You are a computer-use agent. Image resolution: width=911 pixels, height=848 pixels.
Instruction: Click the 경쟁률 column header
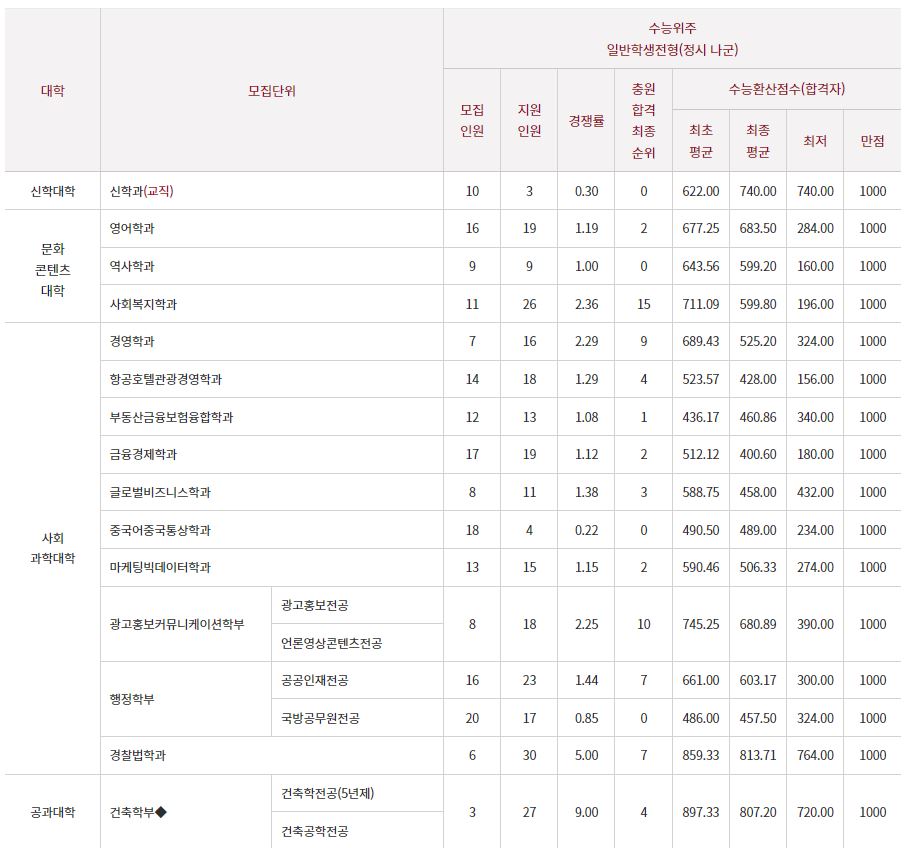(586, 120)
